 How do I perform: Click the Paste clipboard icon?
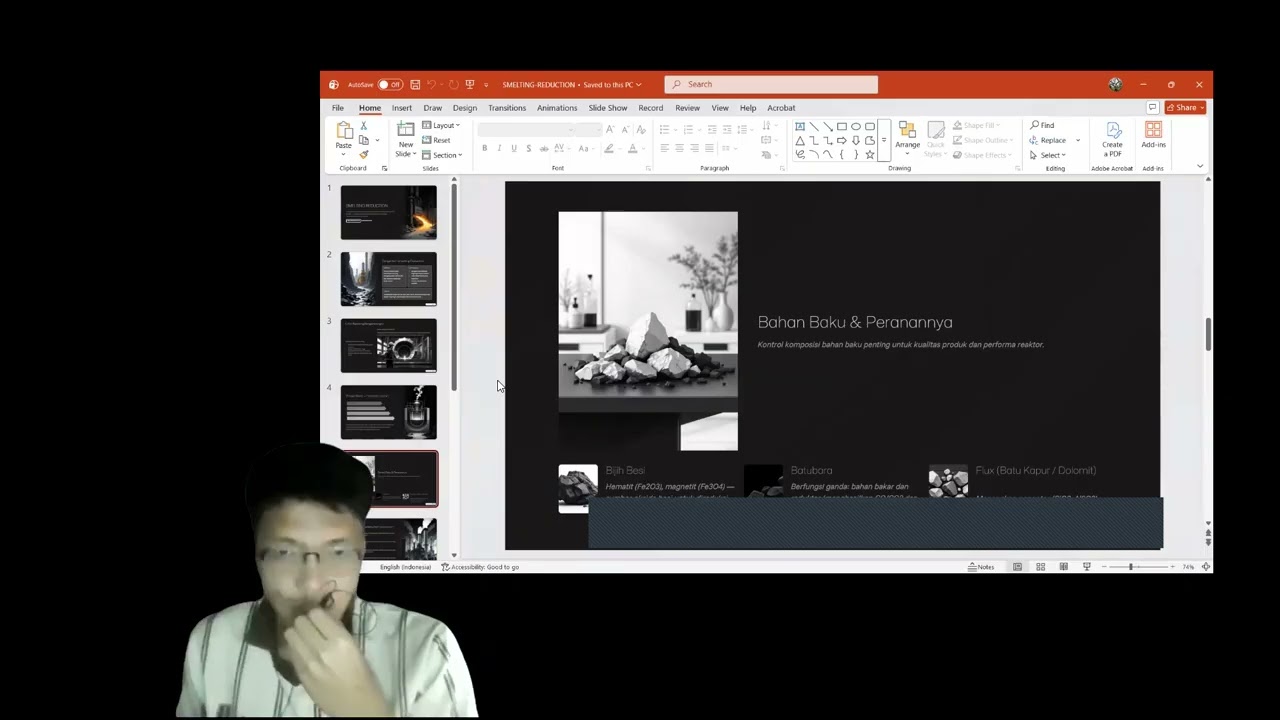pyautogui.click(x=344, y=132)
